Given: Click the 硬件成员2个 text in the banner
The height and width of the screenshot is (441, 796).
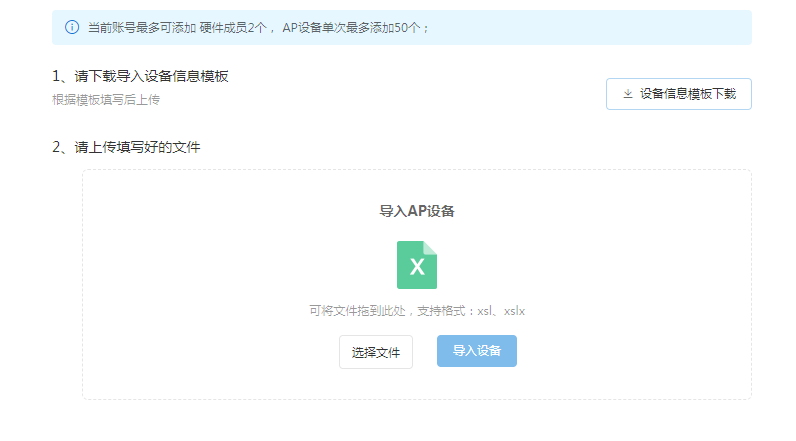Looking at the screenshot, I should tap(232, 27).
